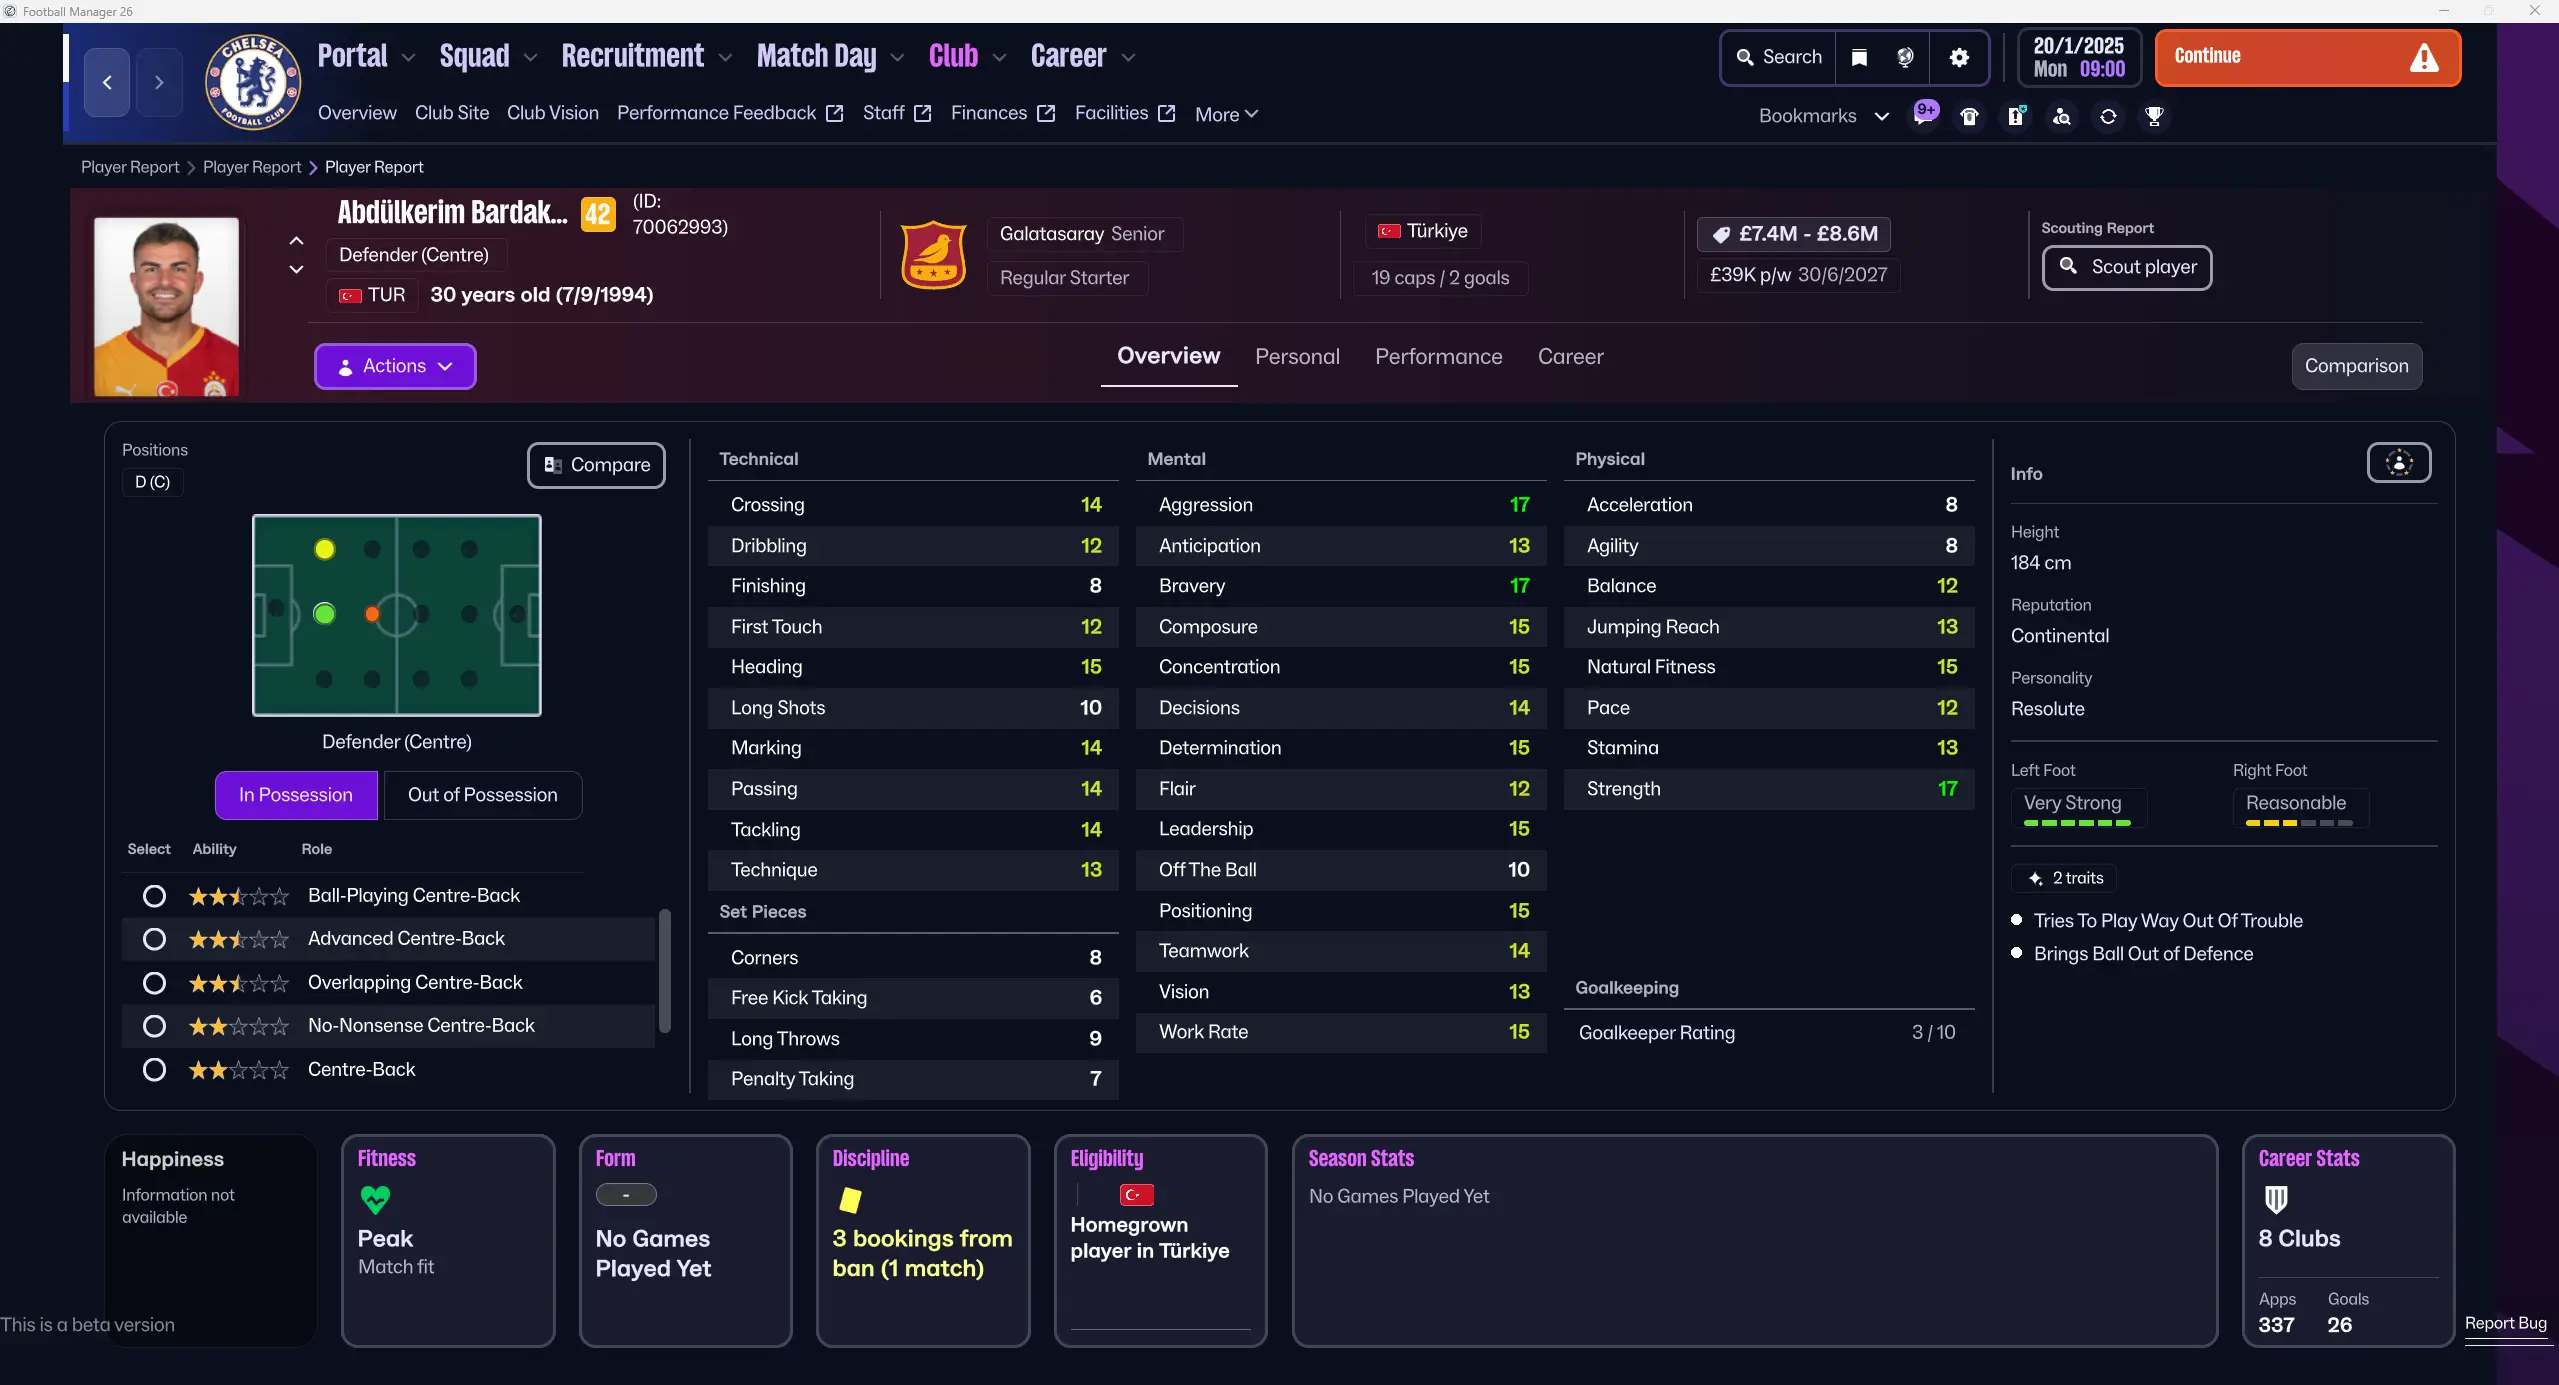Image resolution: width=2559 pixels, height=1385 pixels.
Task: Click the transfers refresh arrows icon
Action: coord(2108,117)
